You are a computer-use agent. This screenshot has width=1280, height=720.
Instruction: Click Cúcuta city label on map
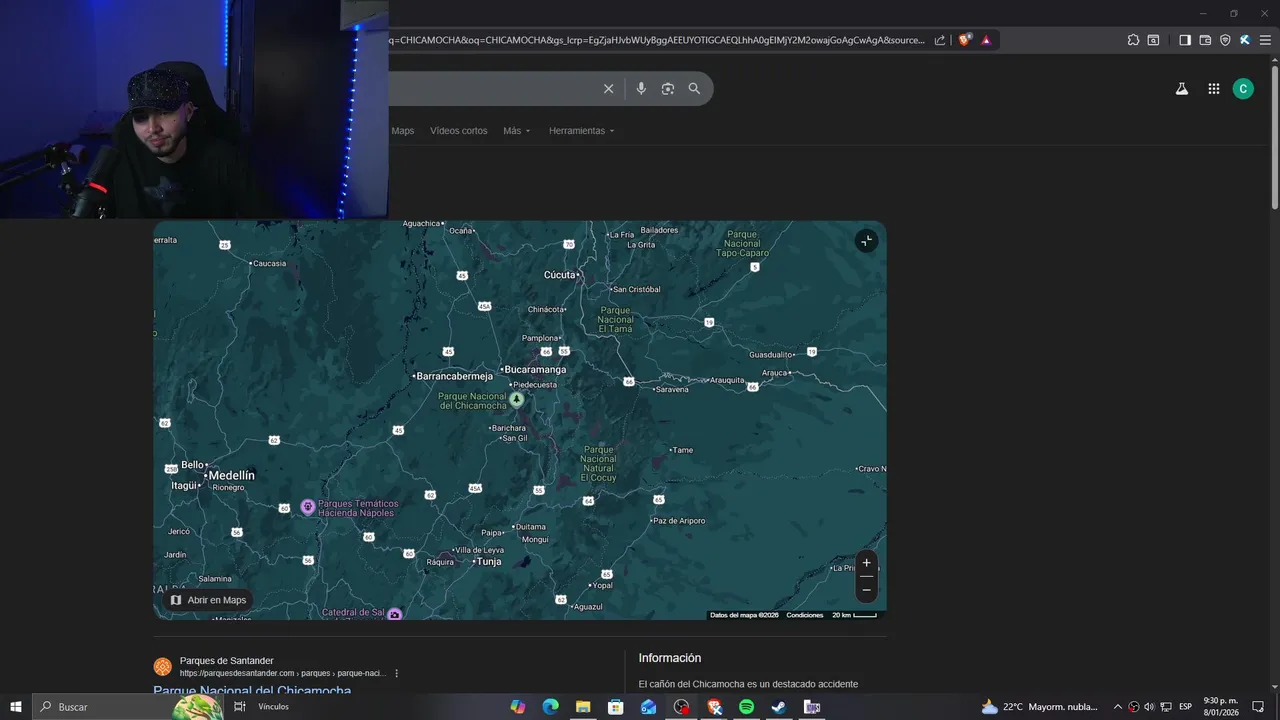click(x=560, y=274)
